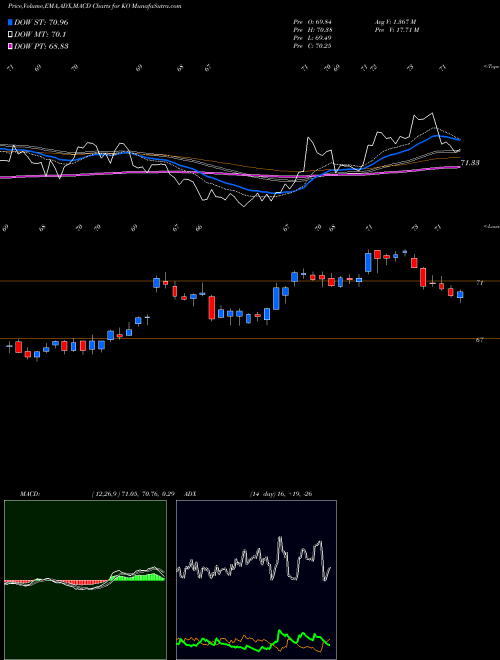Click the 67 level label on candlestick chart
The height and width of the screenshot is (660, 500).
pos(479,340)
